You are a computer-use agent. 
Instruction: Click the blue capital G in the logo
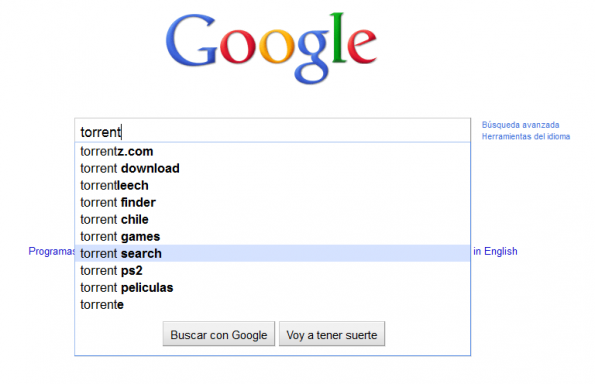pyautogui.click(x=191, y=40)
